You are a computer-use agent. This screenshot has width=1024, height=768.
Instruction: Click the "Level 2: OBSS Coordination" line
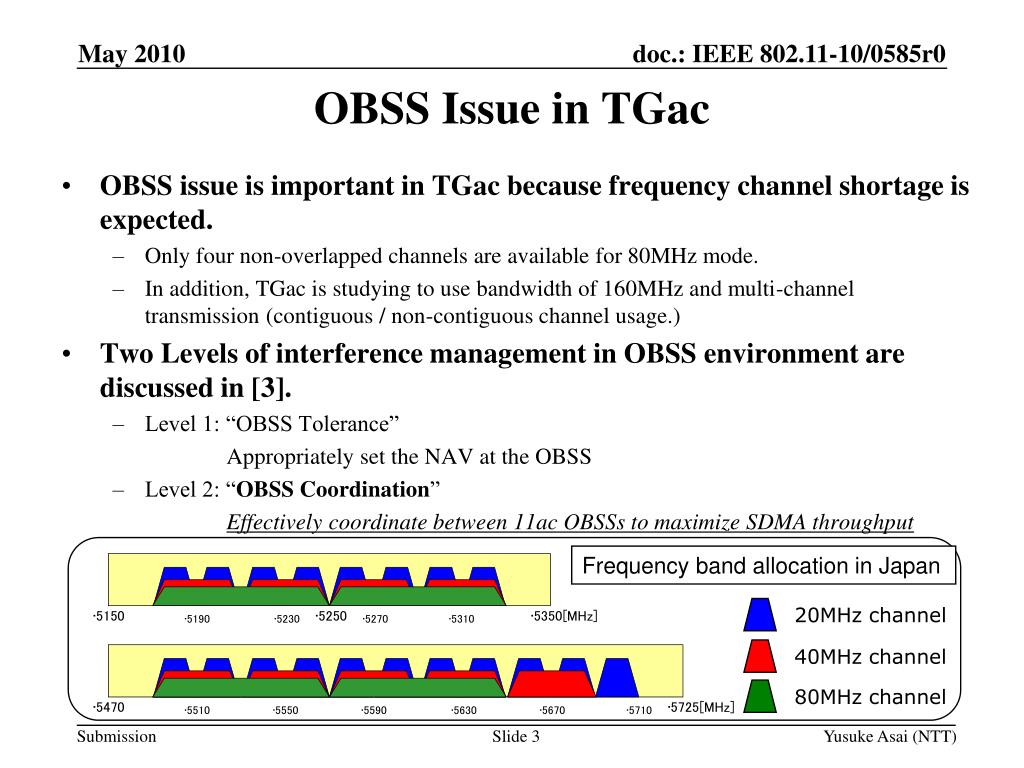(293, 489)
